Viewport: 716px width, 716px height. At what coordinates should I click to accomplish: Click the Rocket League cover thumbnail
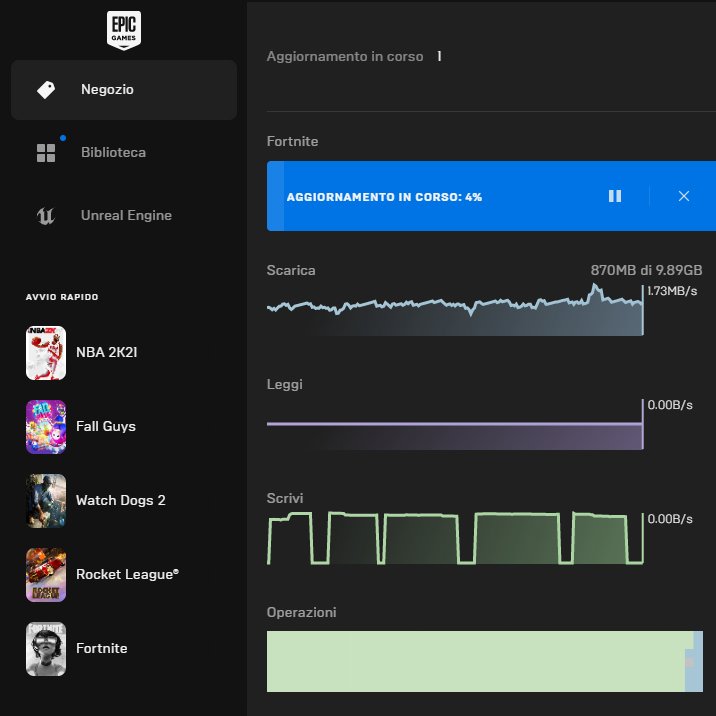click(x=46, y=575)
